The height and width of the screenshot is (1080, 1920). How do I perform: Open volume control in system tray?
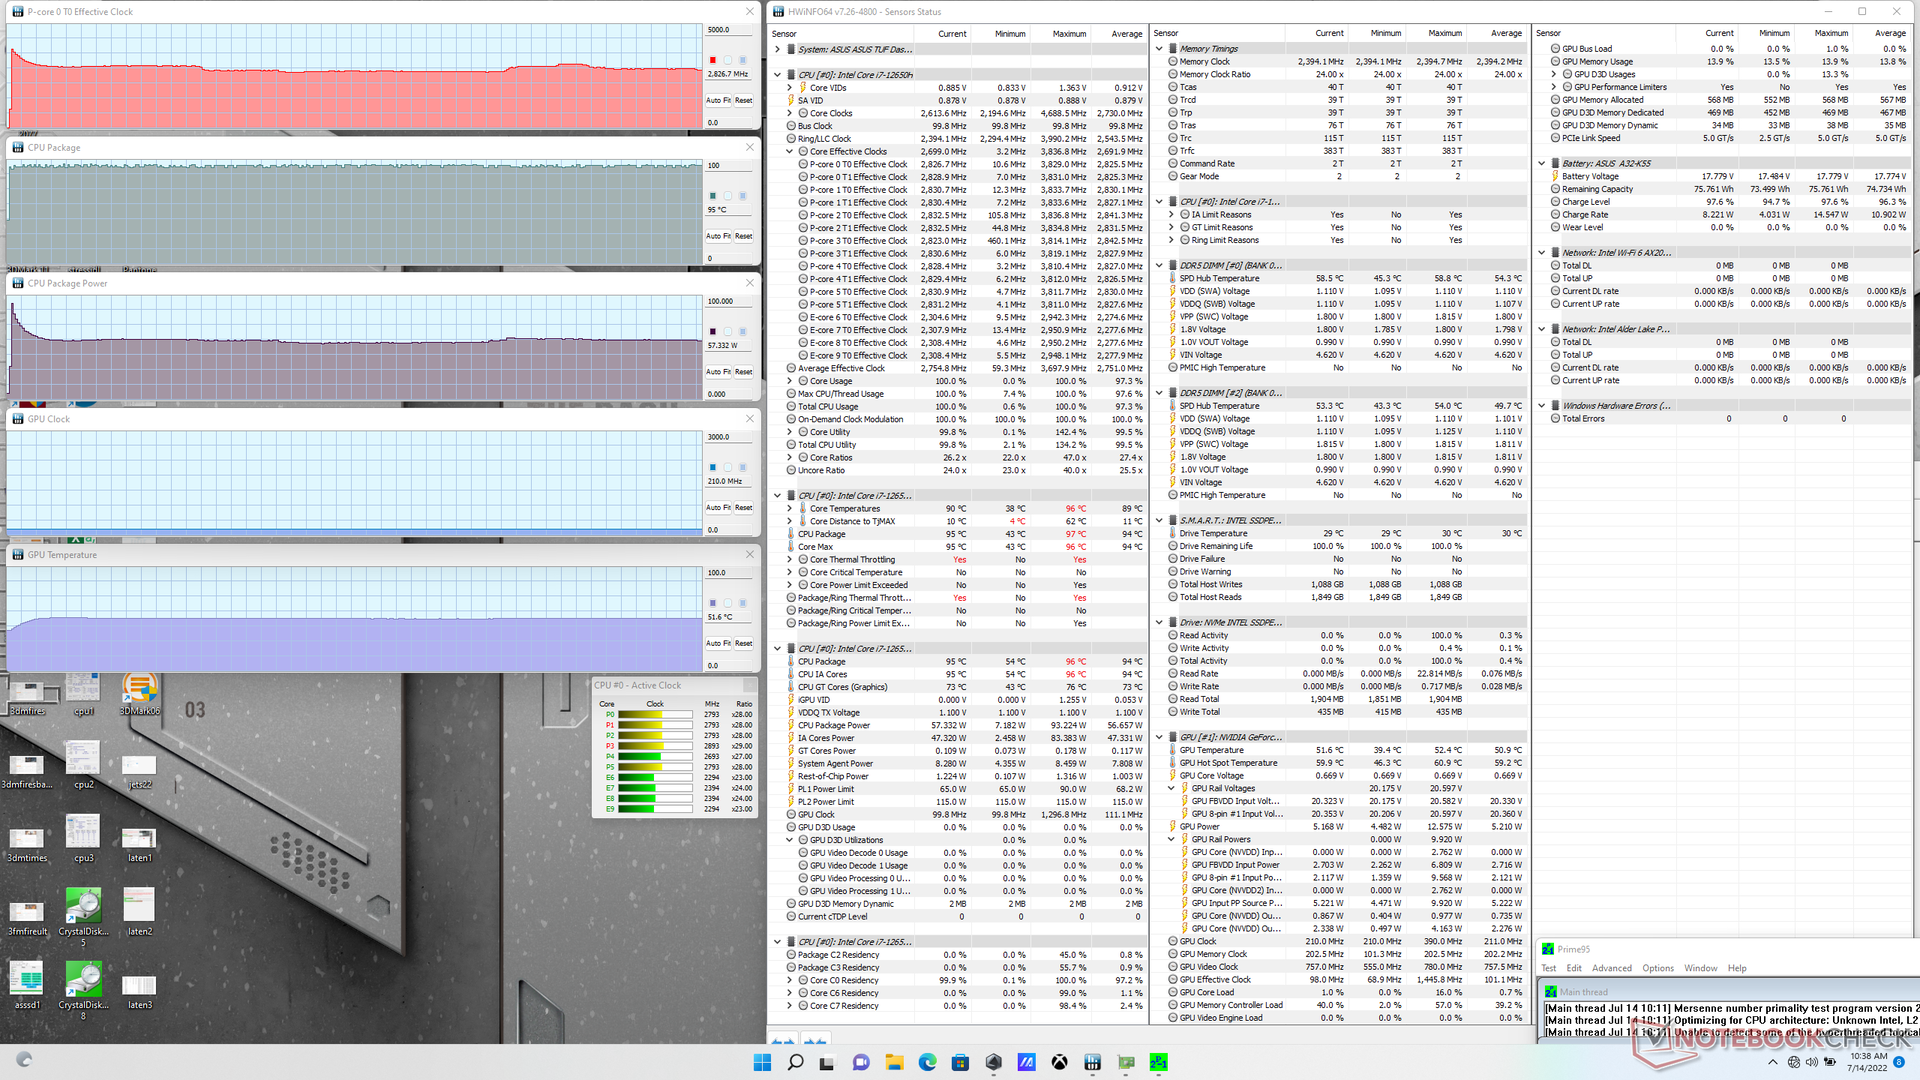(x=1813, y=1062)
